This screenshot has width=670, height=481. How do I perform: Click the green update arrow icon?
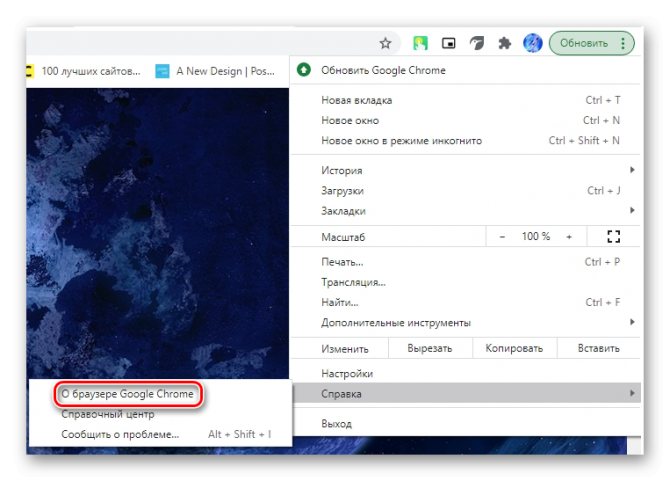click(304, 70)
